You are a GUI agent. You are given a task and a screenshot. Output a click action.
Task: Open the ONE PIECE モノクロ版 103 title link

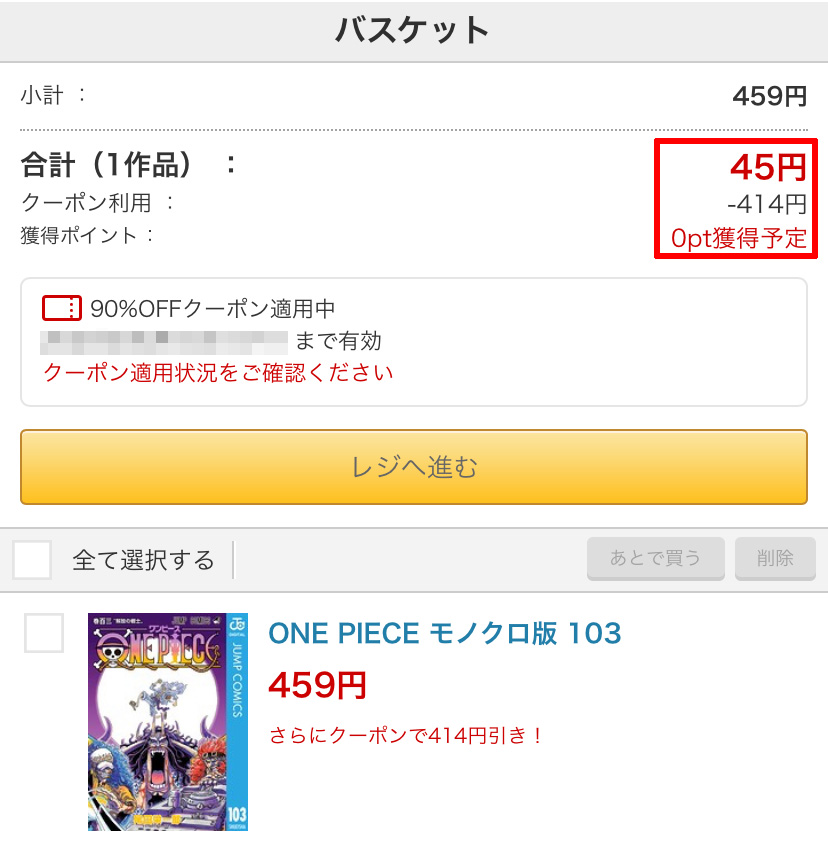pos(445,633)
